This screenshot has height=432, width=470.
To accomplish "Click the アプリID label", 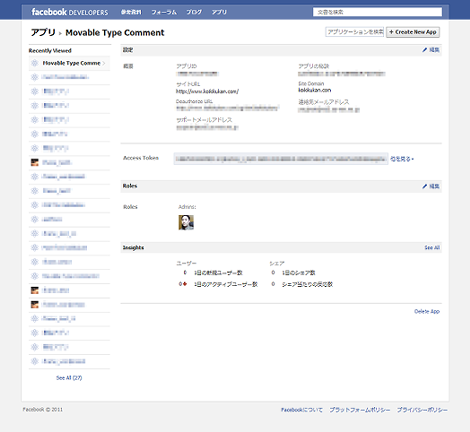I will tap(186, 66).
